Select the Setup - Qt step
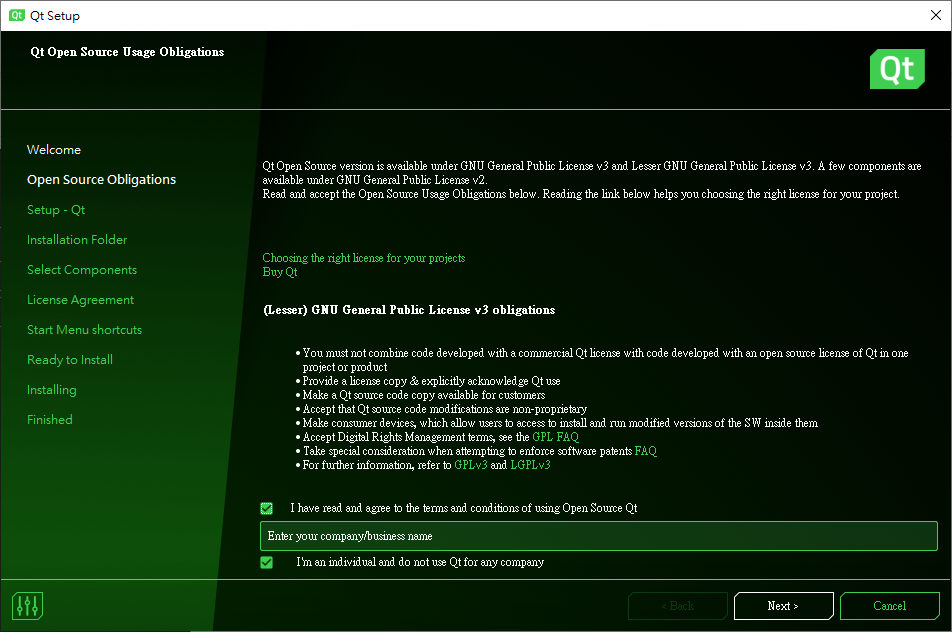Screen dimensions: 952x632 (56, 210)
